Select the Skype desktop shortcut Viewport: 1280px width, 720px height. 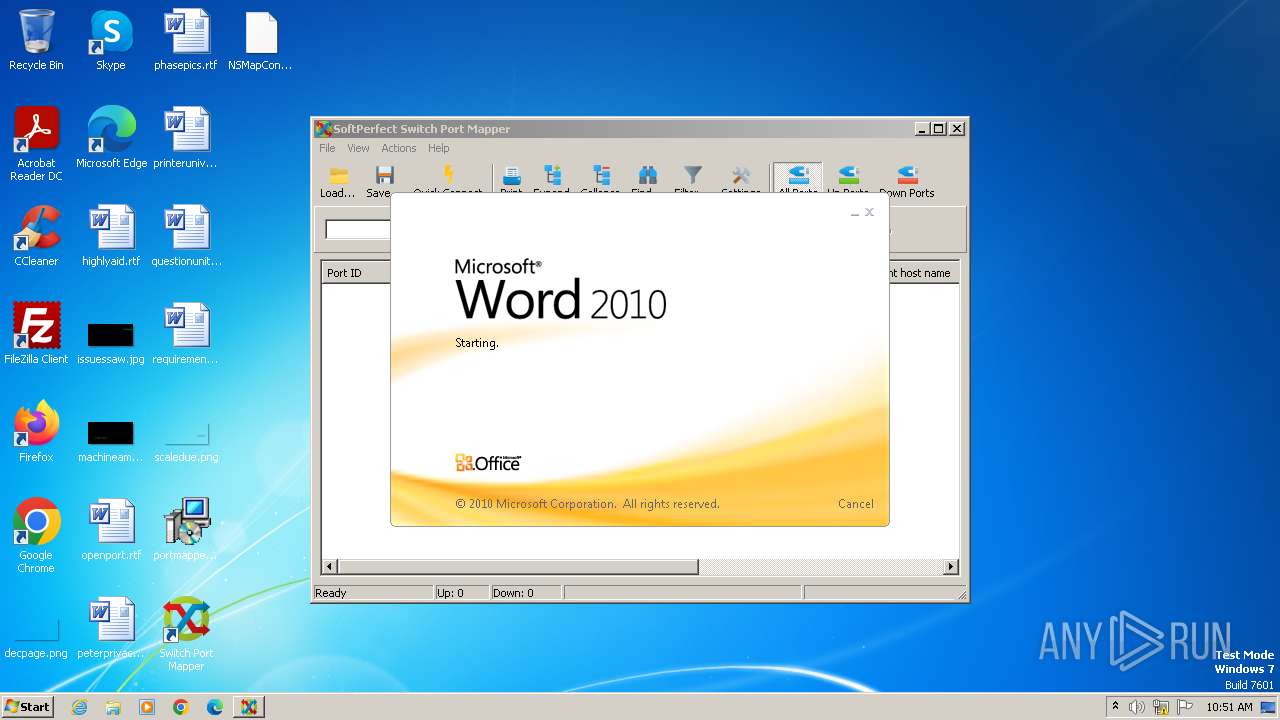pyautogui.click(x=111, y=41)
